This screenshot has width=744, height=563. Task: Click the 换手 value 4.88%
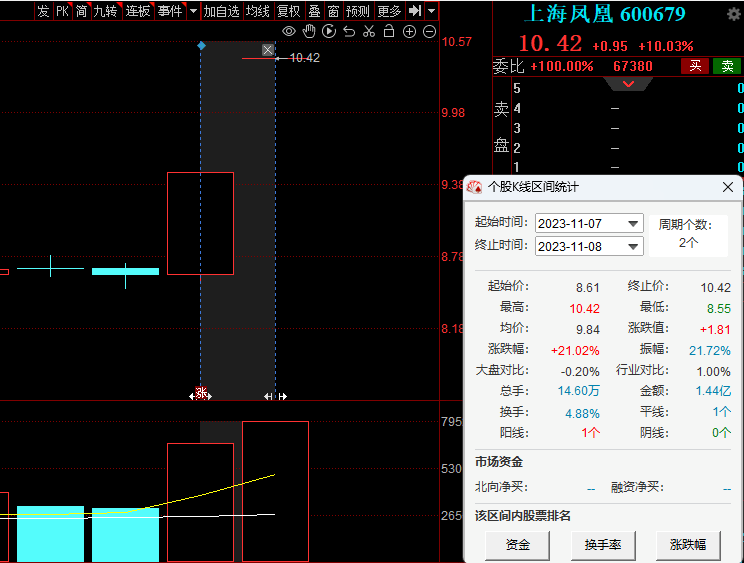[582, 414]
